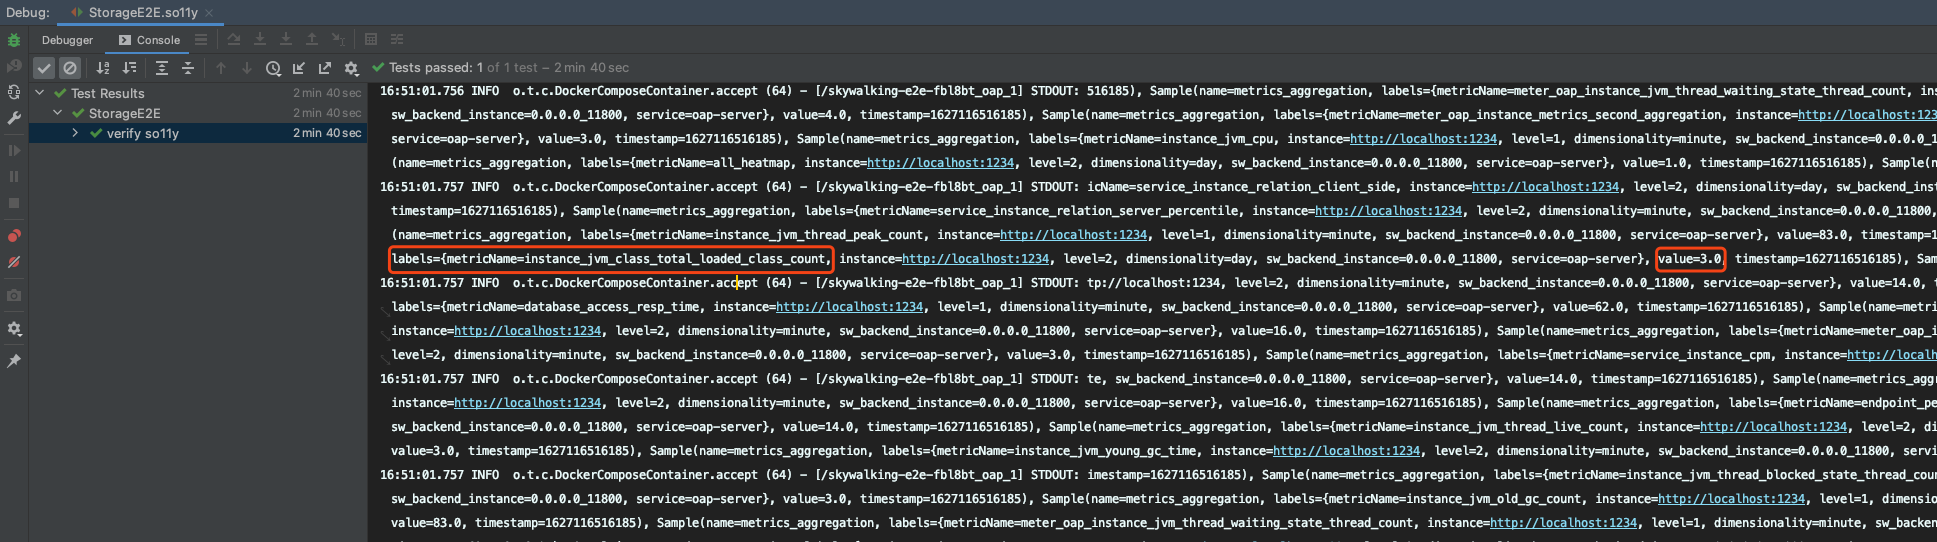
Task: Switch to the Debugger tab
Action: [67, 40]
